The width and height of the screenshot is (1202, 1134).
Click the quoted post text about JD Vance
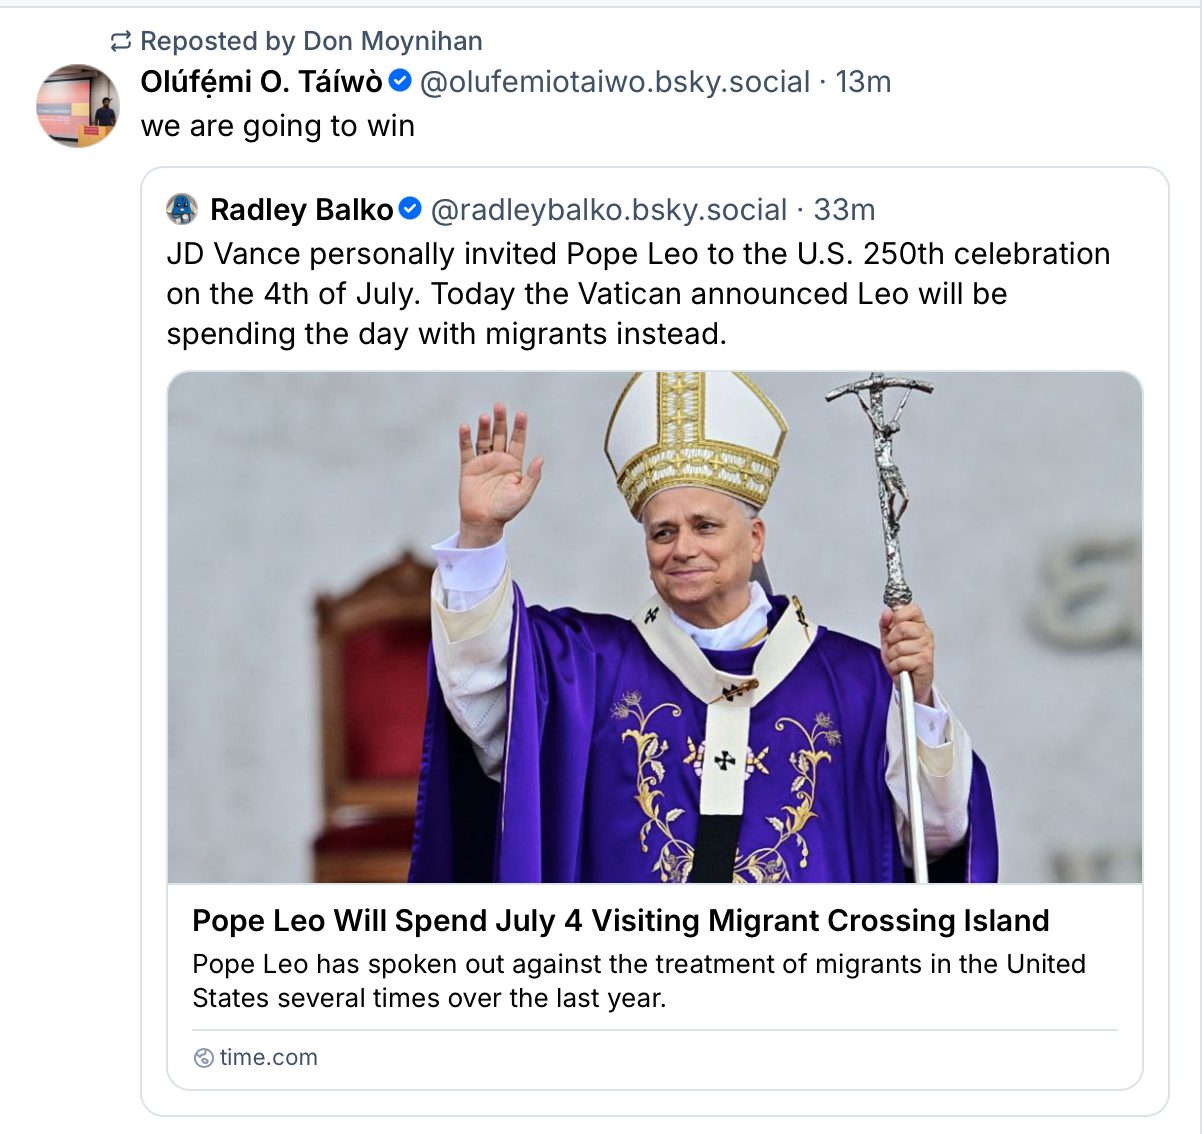pos(638,294)
